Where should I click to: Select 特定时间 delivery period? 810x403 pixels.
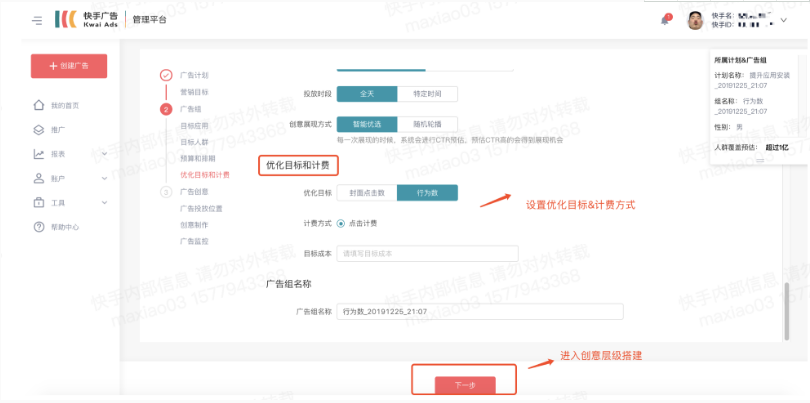pos(427,94)
